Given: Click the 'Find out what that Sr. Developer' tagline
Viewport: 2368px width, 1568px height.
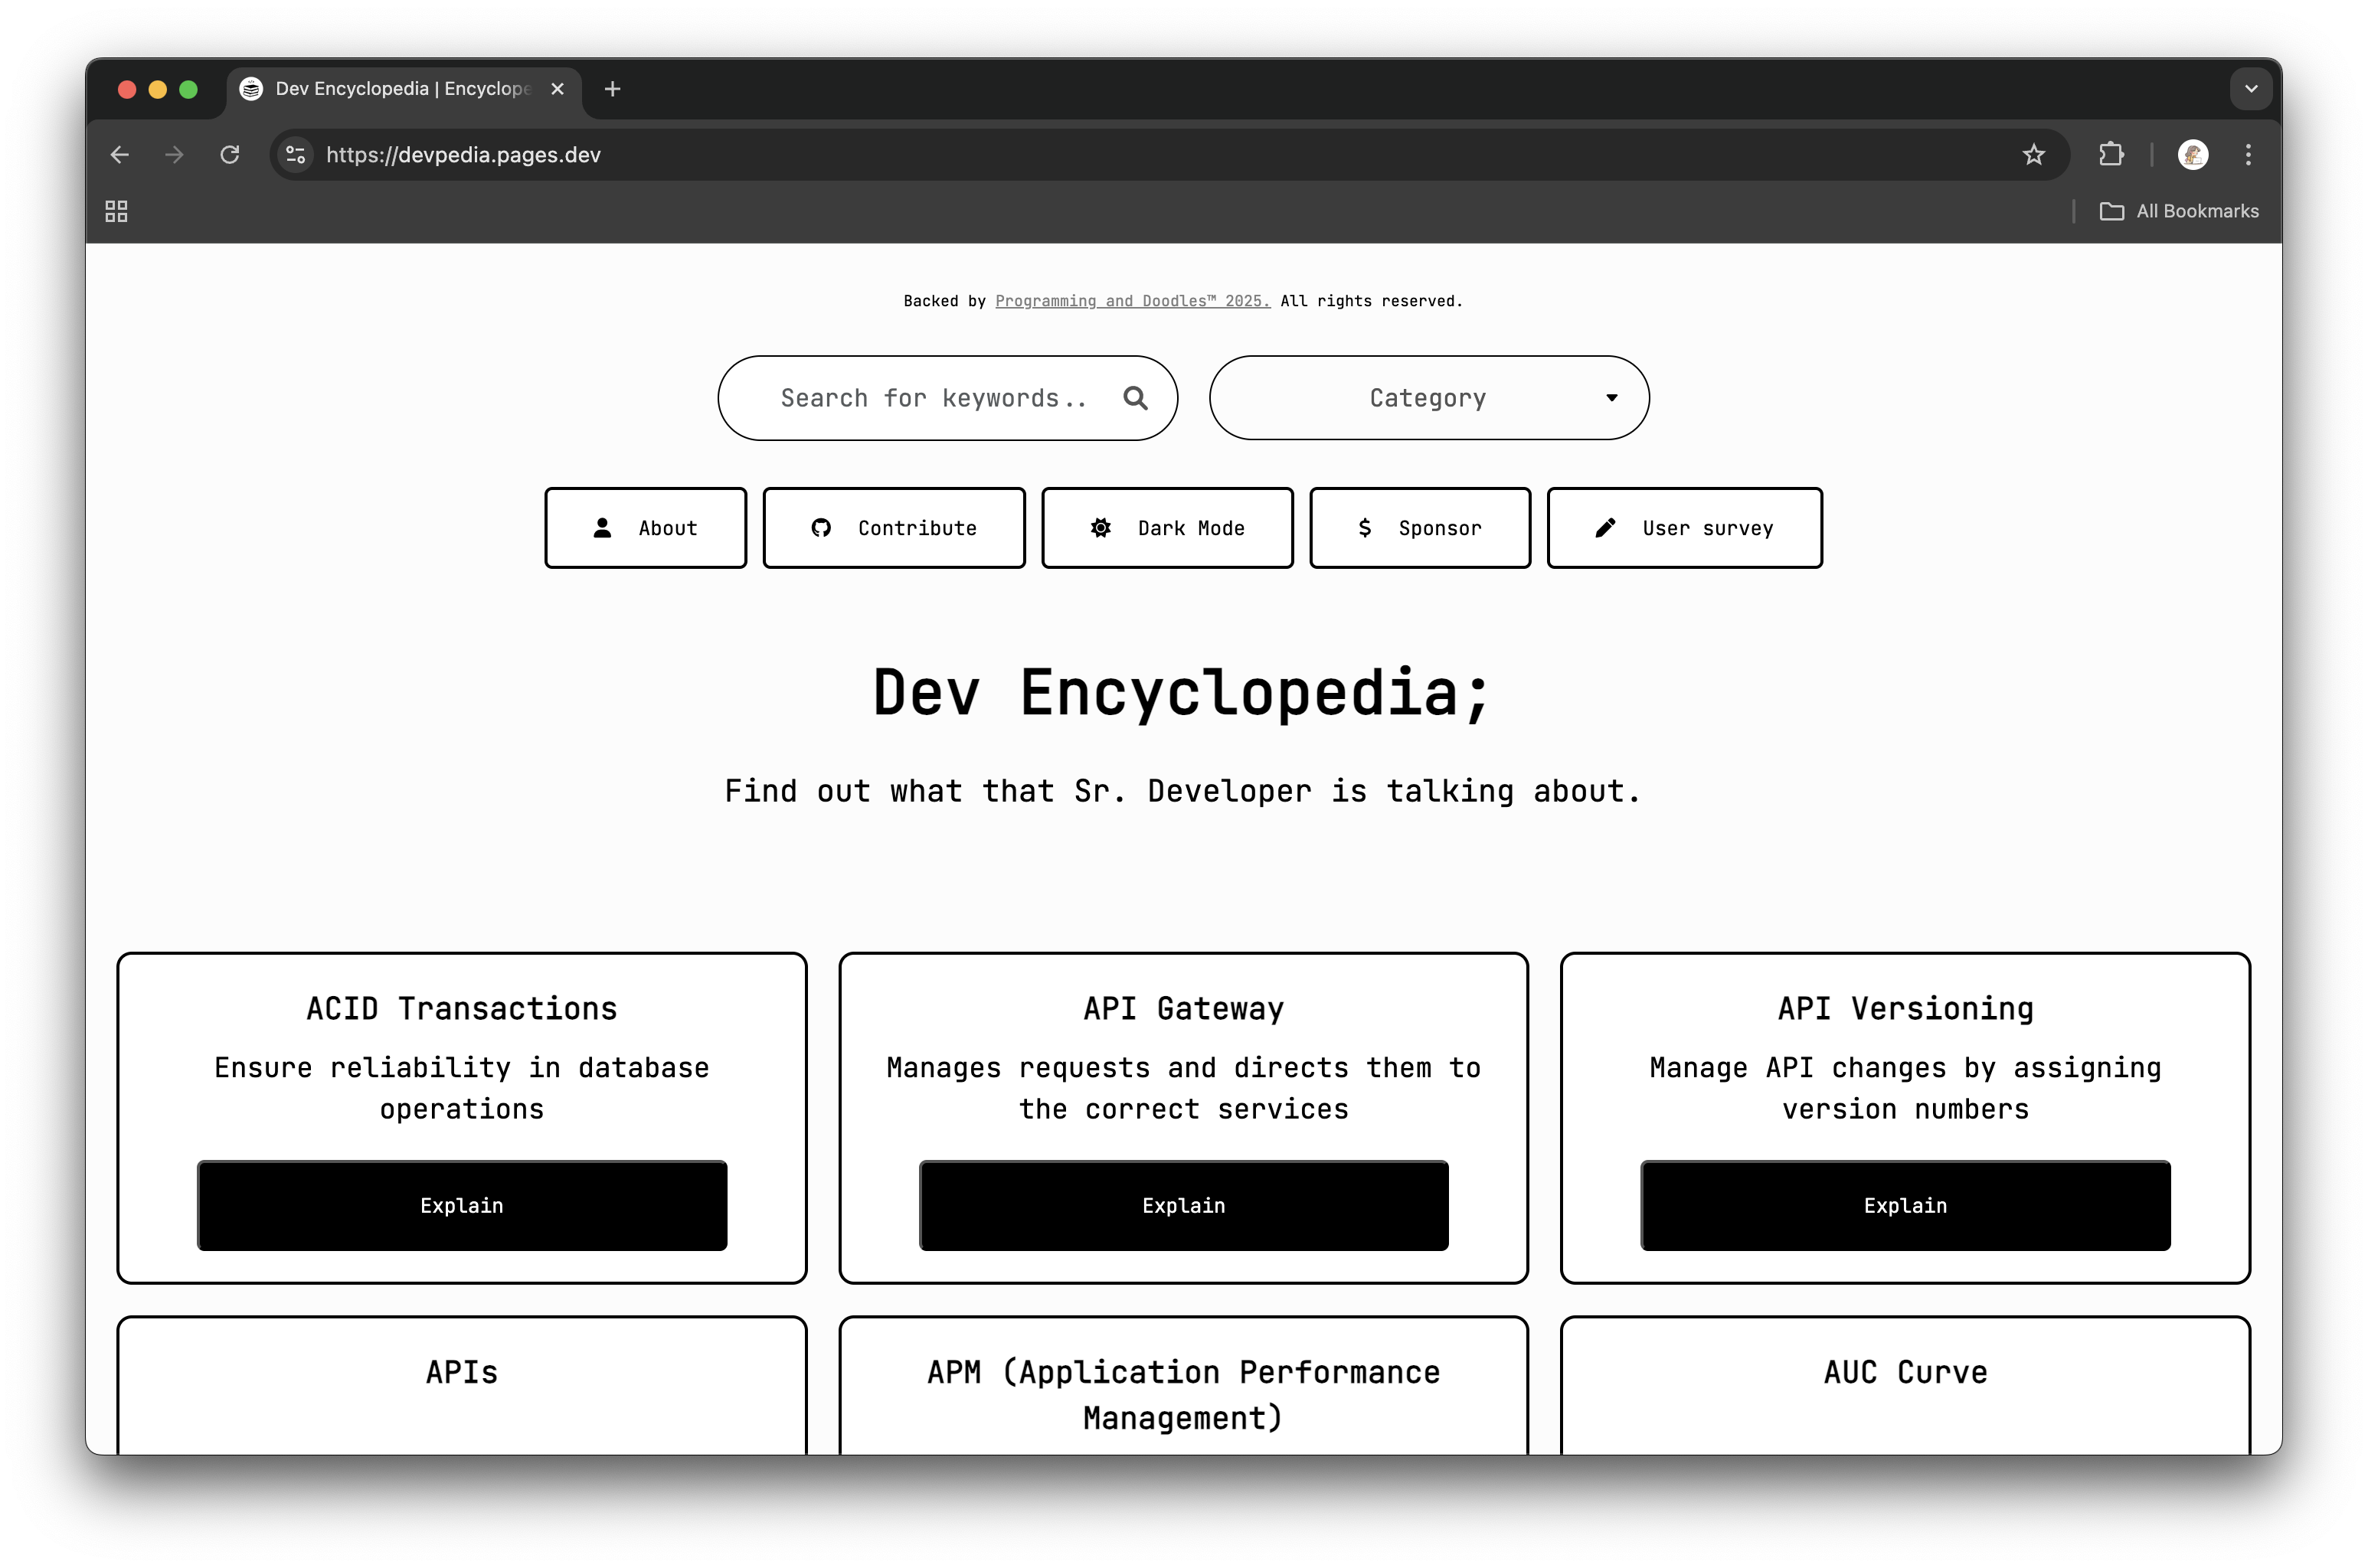Looking at the screenshot, I should (1182, 791).
